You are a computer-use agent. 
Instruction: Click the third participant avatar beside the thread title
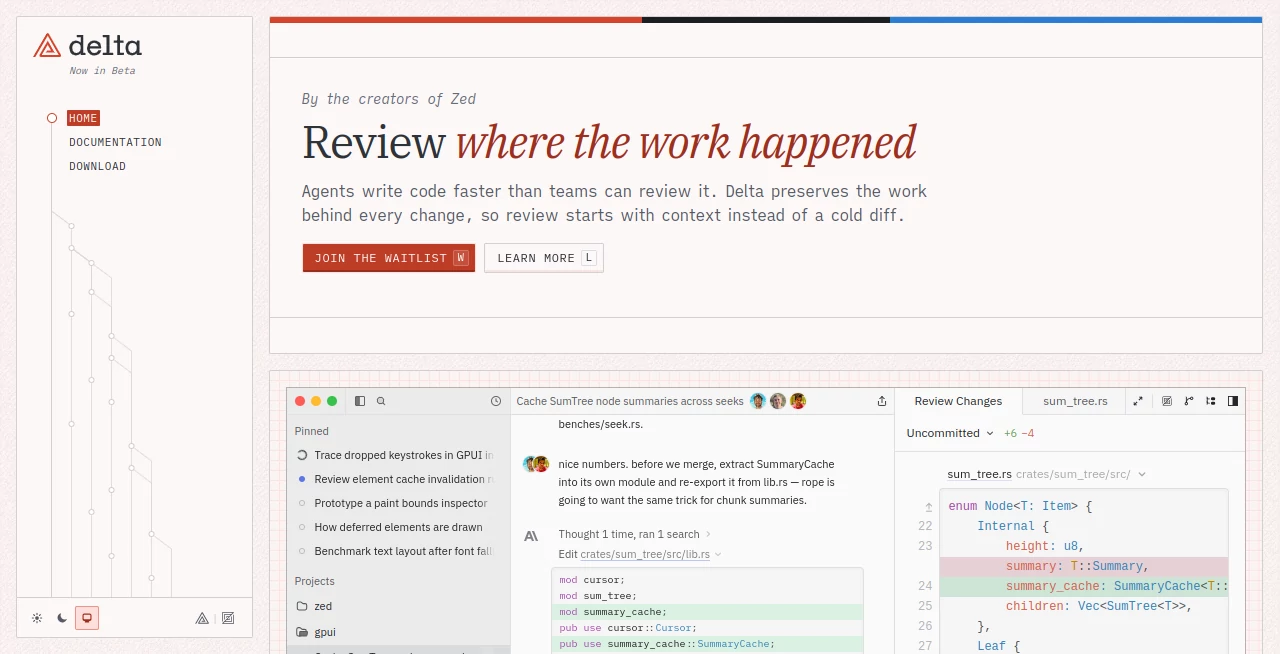pos(798,401)
